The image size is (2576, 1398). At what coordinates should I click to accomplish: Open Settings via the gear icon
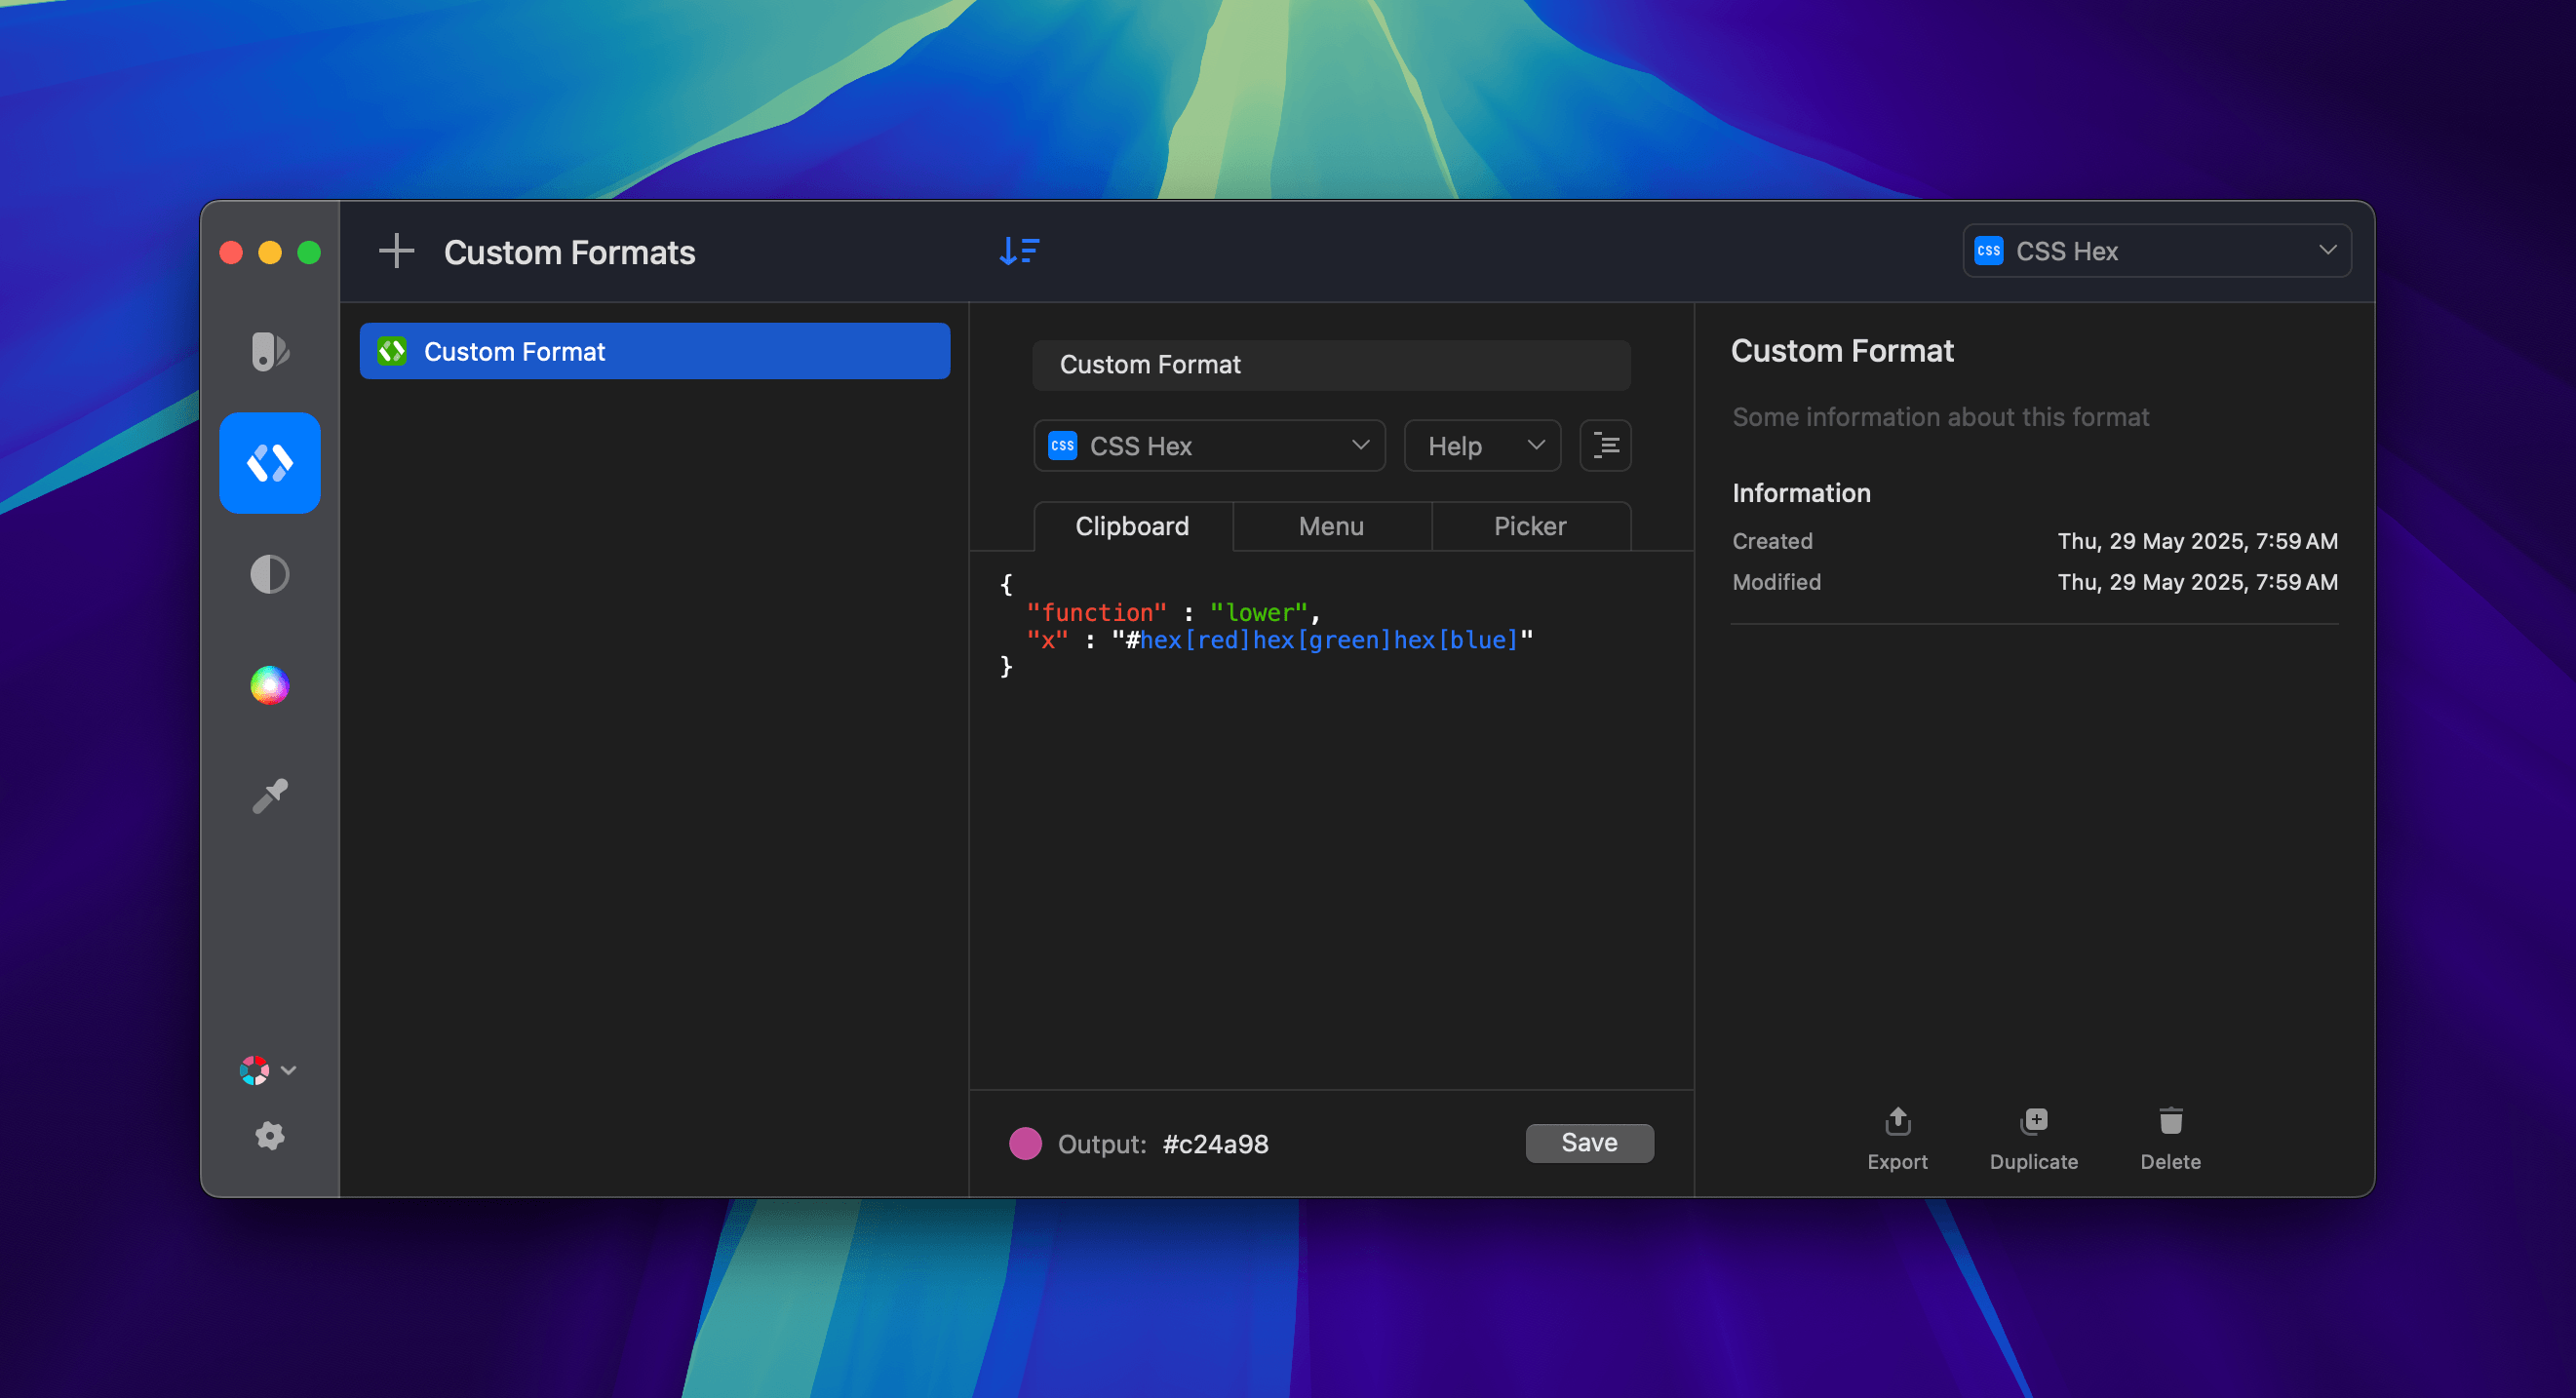click(269, 1136)
